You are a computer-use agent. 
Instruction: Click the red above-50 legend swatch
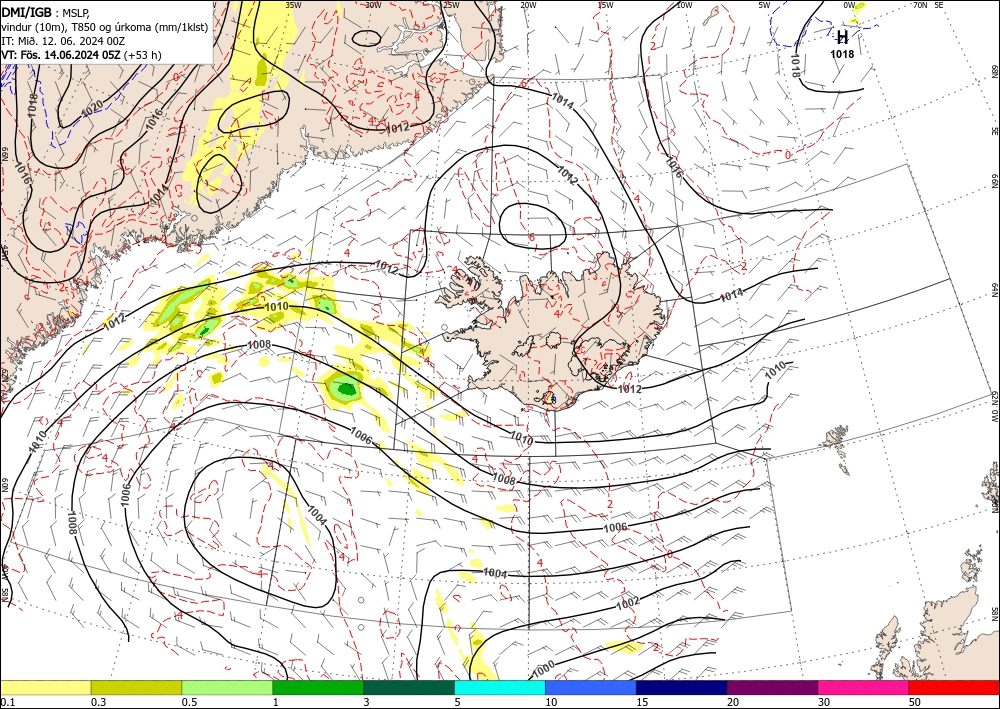pos(954,687)
